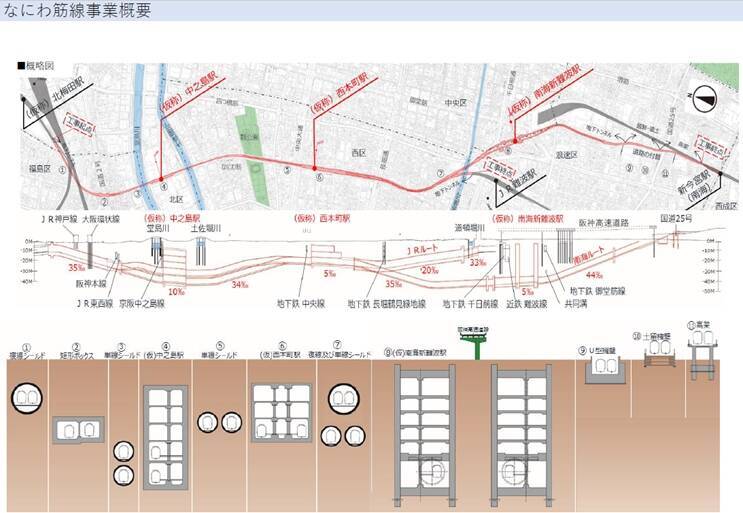Click the 地下鉄 中央線 label
743x513 pixels.
pyautogui.click(x=301, y=304)
